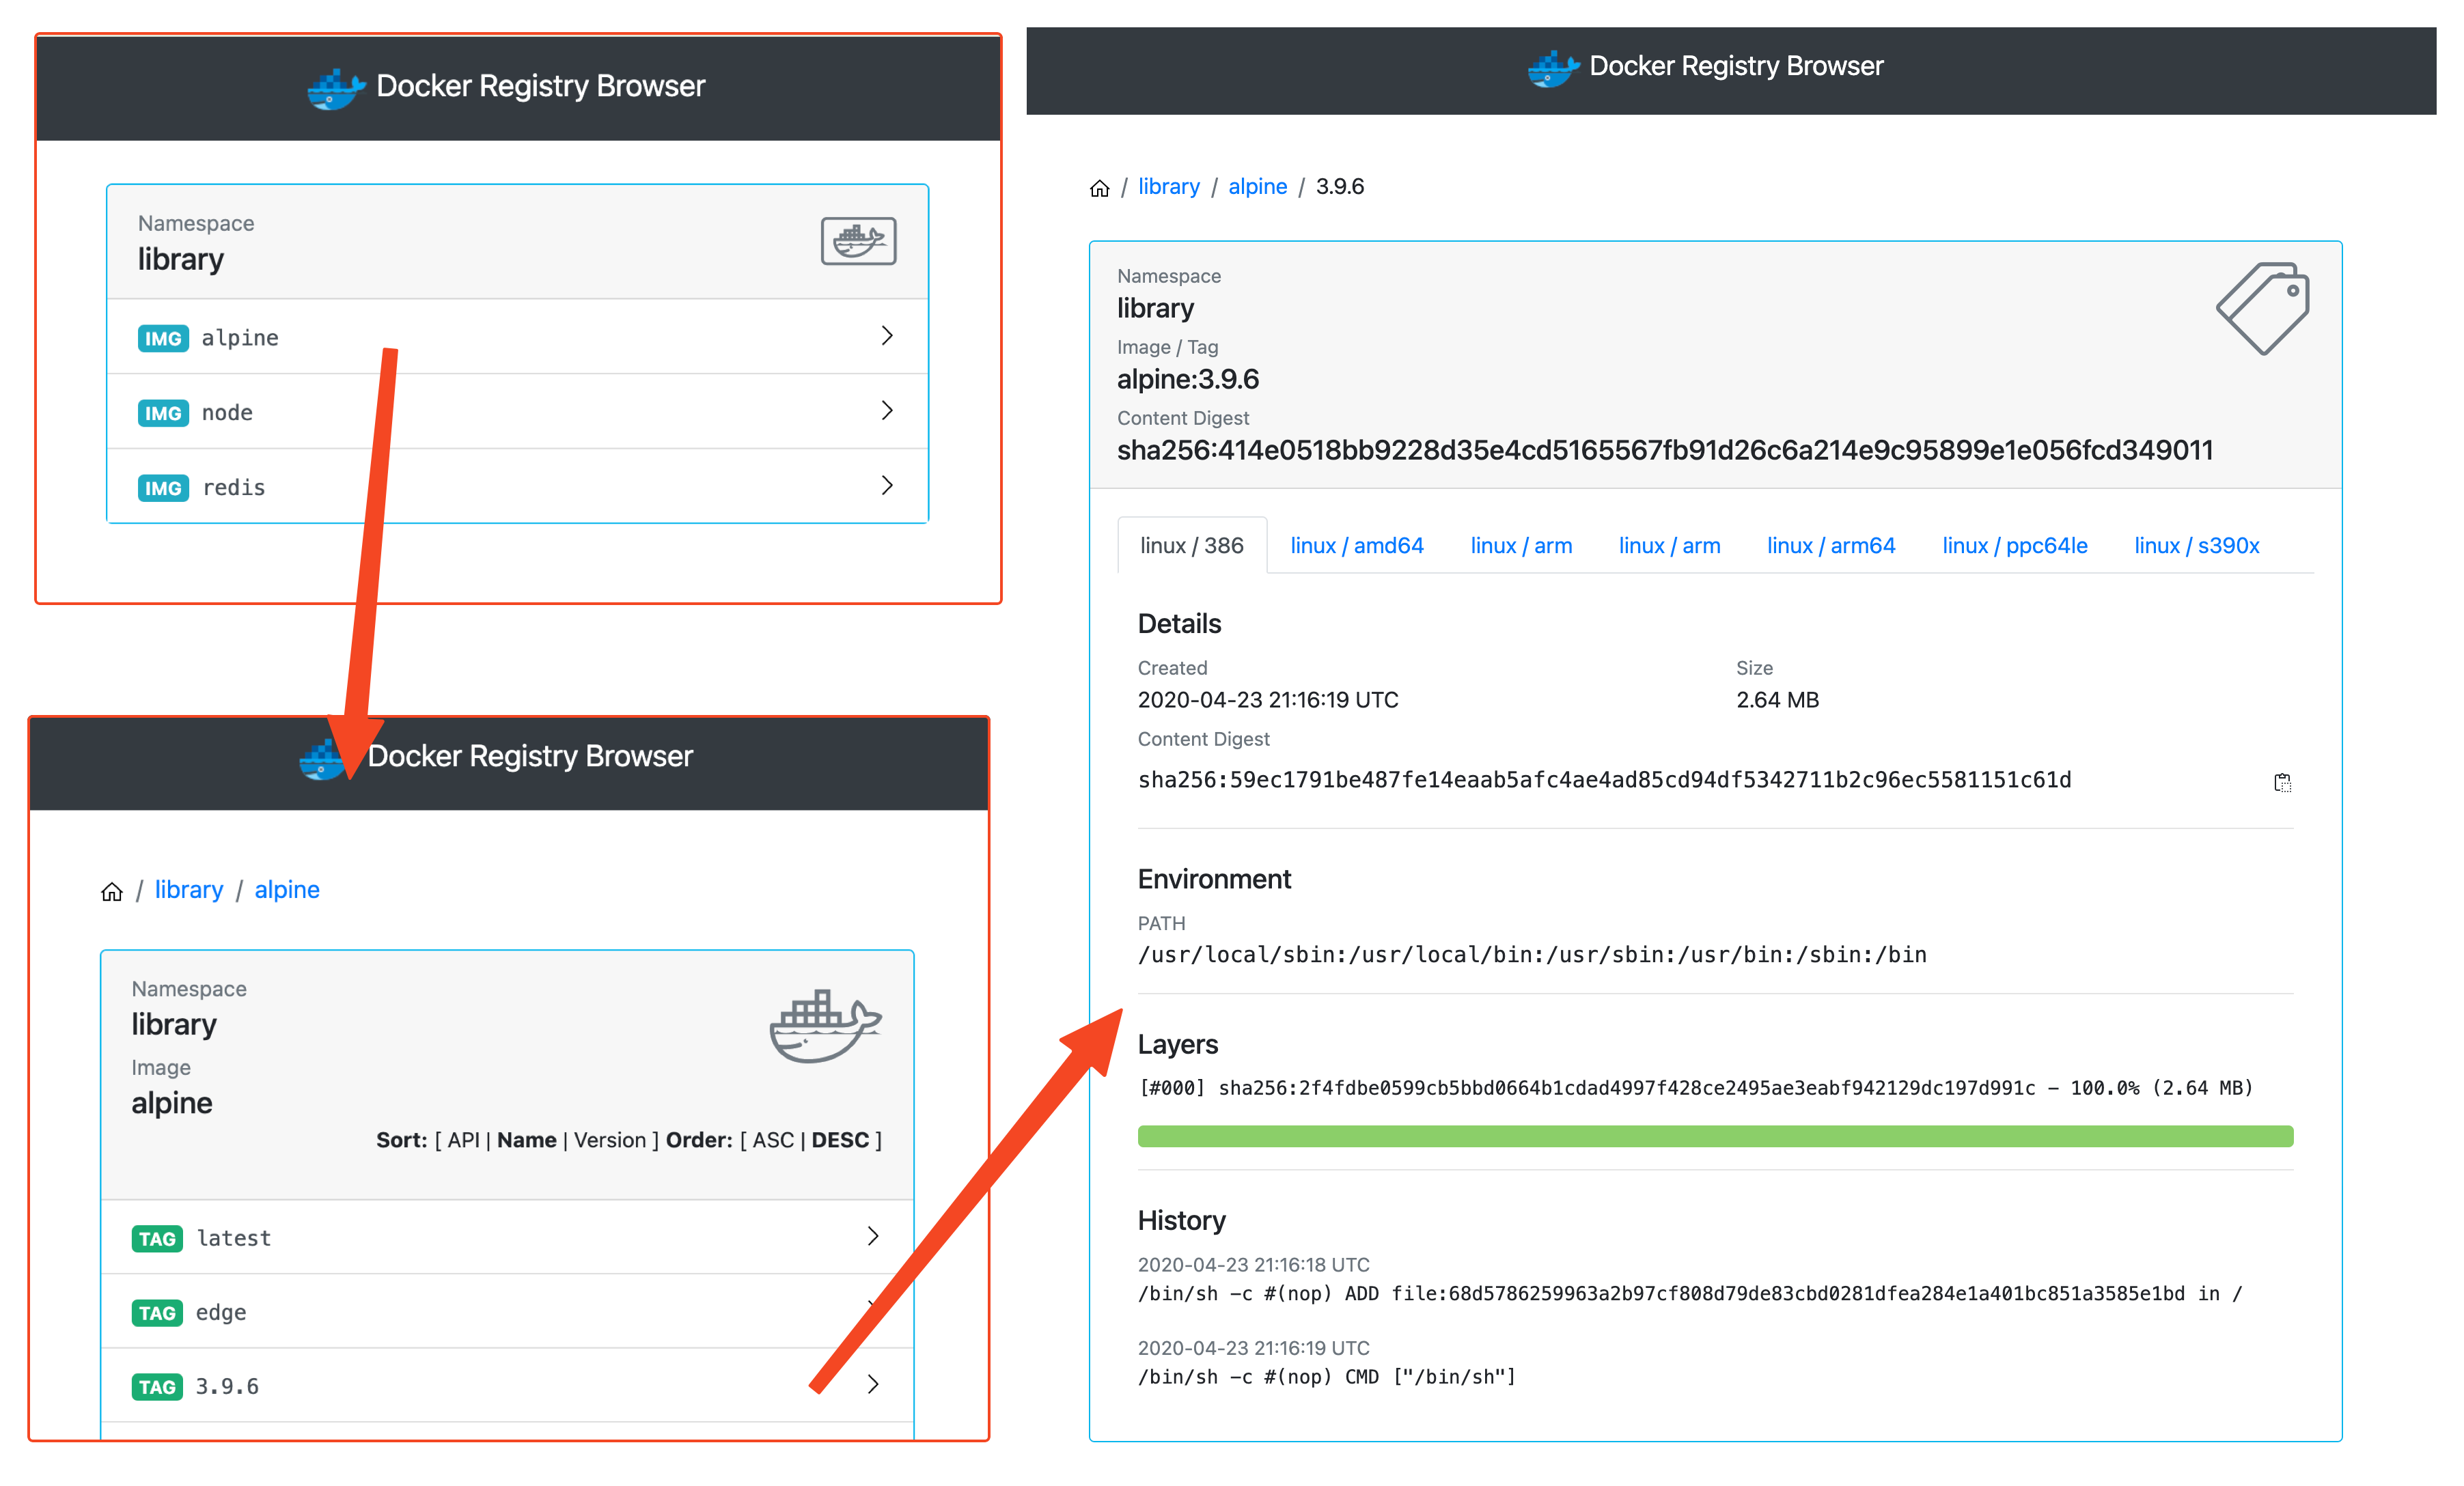
Task: Switch to the linux / ppc64le tab
Action: (2014, 545)
